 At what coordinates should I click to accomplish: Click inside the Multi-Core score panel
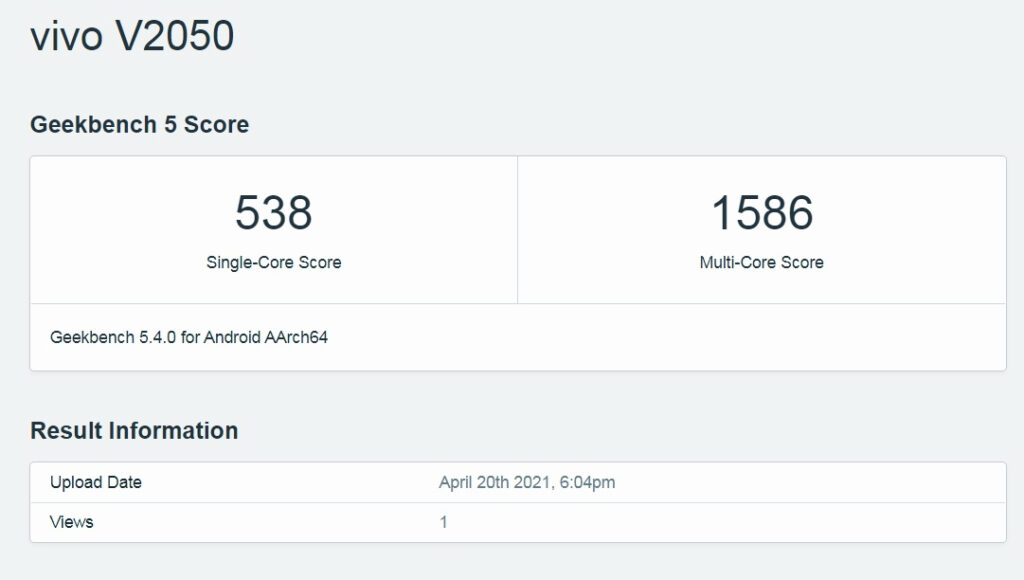tap(759, 230)
